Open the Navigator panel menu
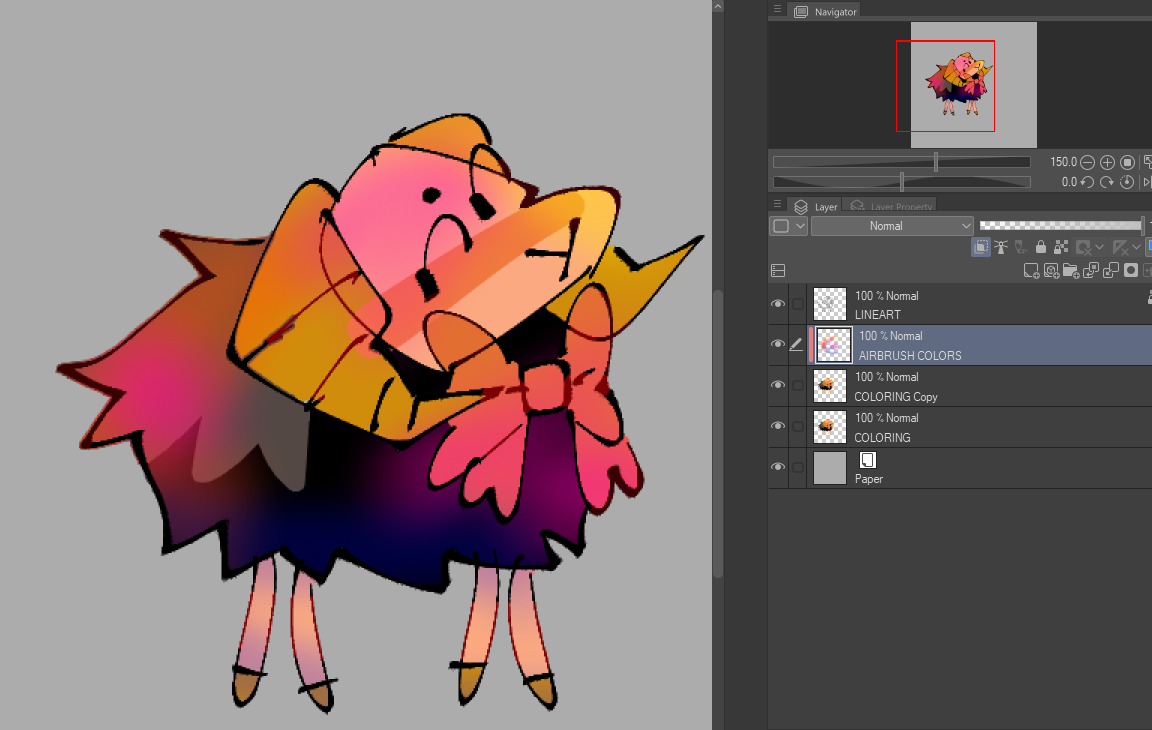 (777, 9)
